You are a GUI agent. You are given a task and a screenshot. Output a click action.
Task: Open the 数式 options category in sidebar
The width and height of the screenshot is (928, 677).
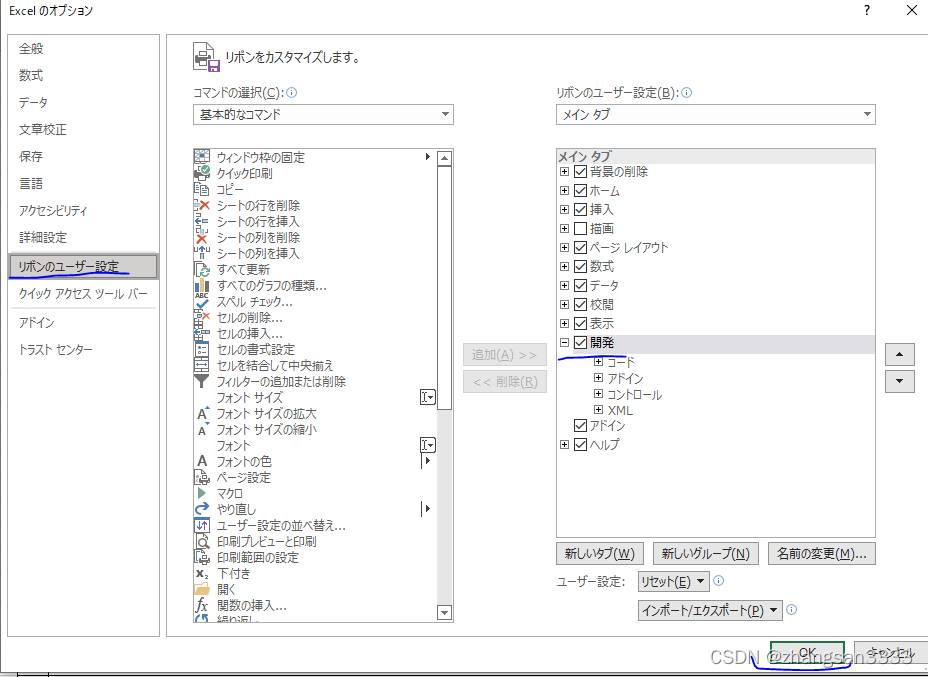[31, 75]
